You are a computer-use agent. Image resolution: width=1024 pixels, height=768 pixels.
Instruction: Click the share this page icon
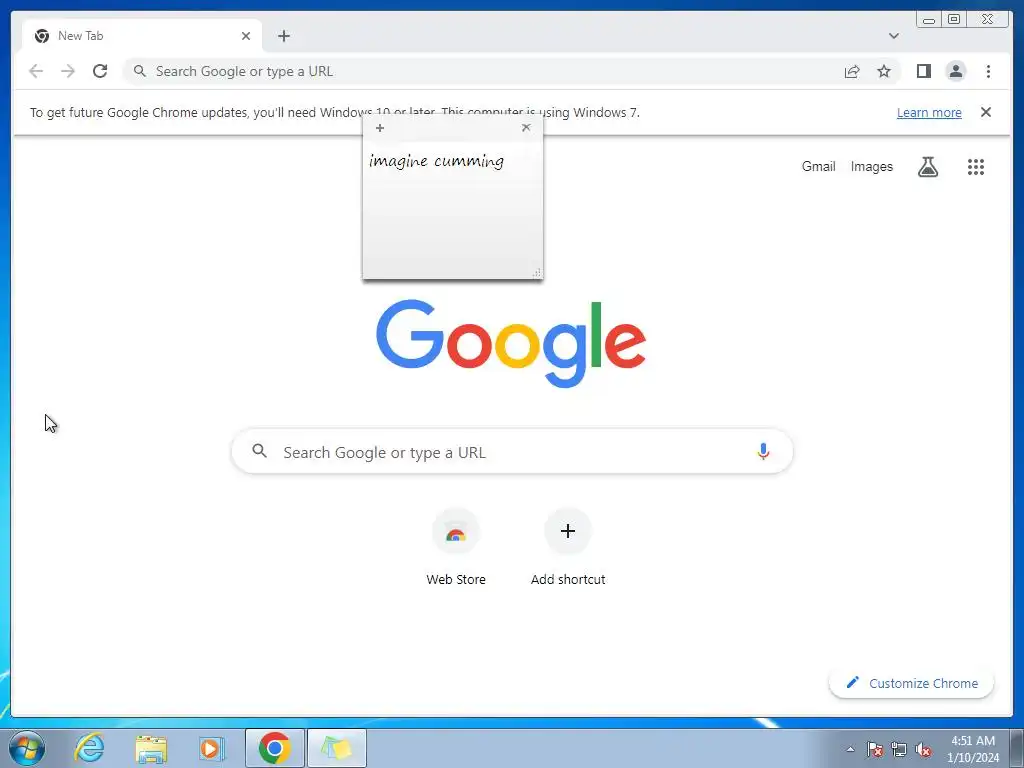(852, 71)
